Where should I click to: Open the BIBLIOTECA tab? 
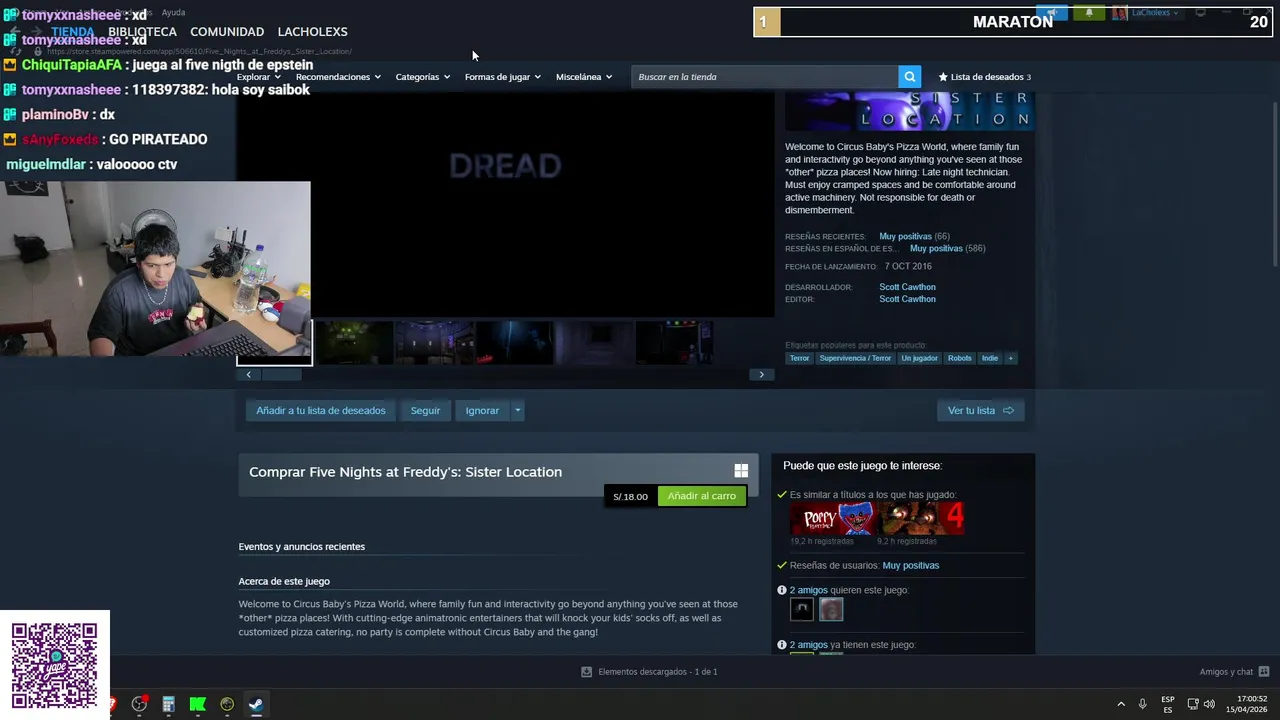142,32
